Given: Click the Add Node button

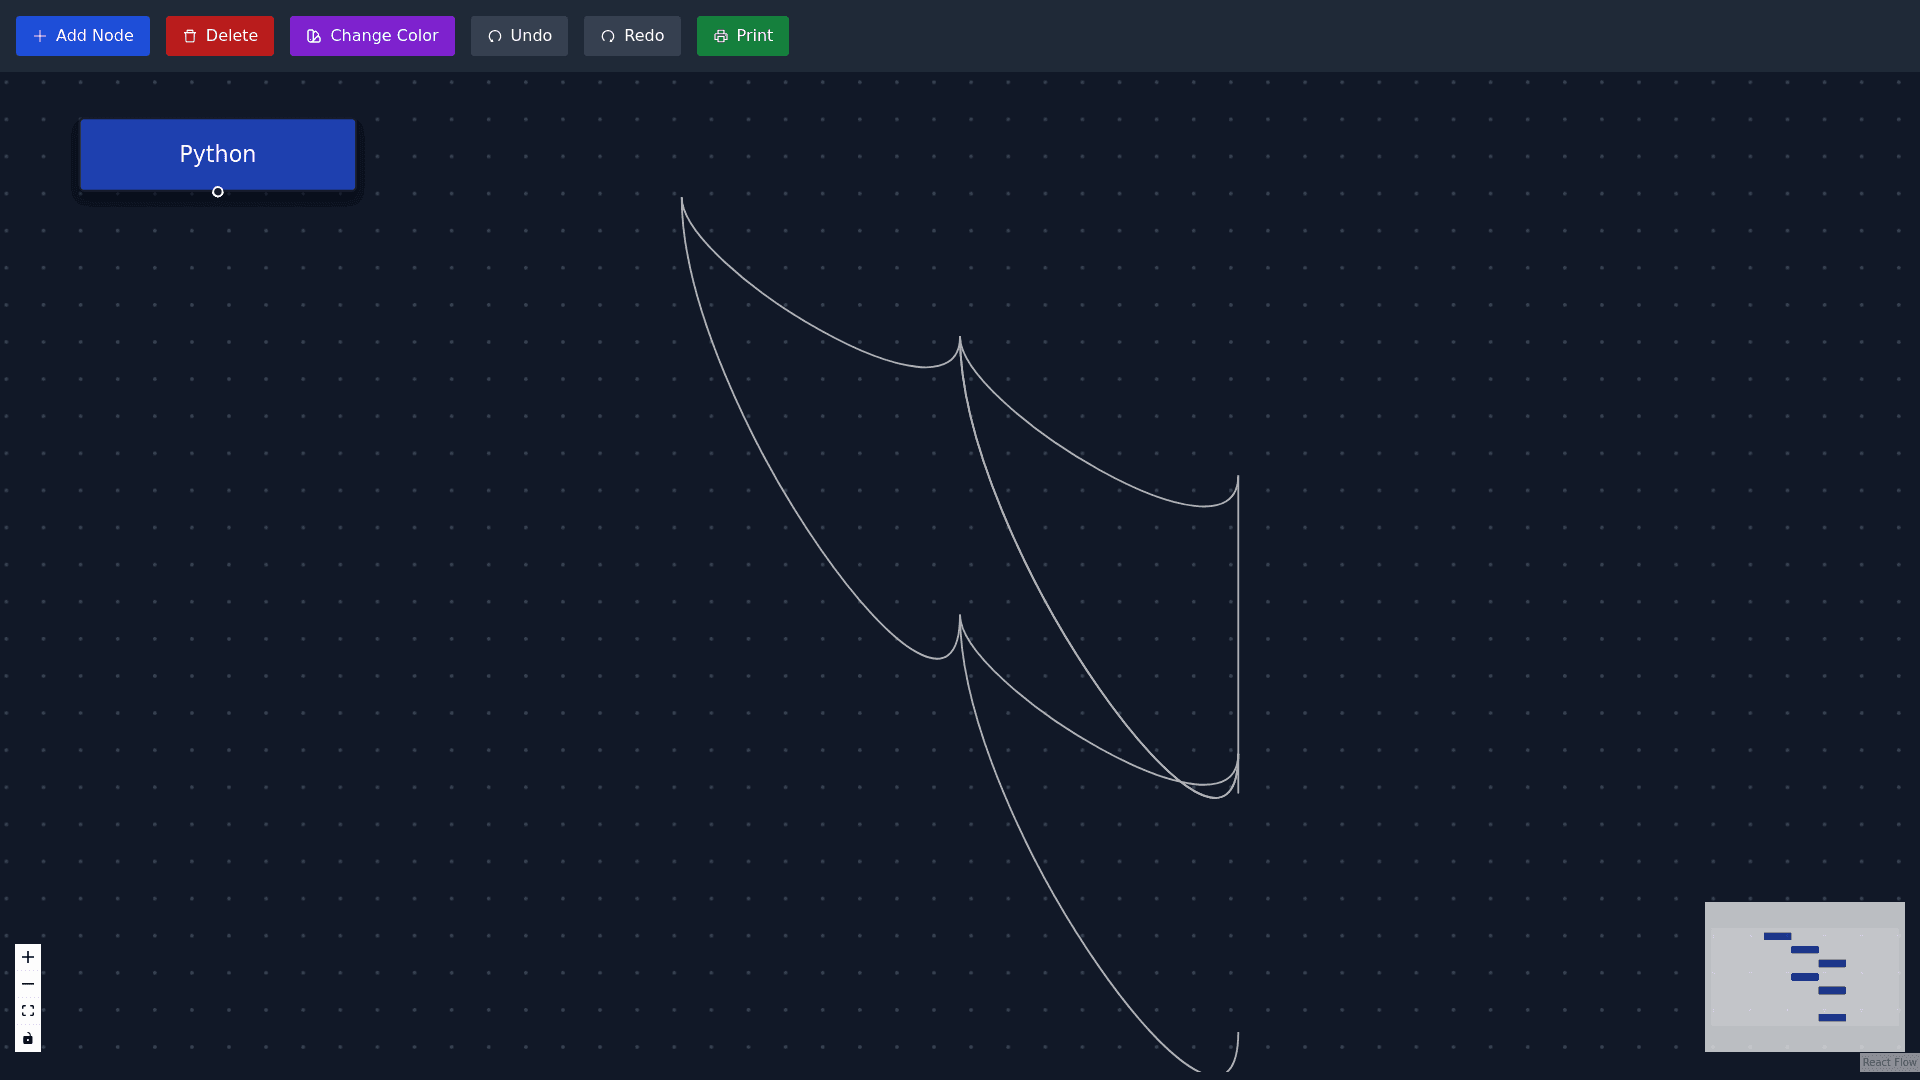Looking at the screenshot, I should (x=83, y=36).
